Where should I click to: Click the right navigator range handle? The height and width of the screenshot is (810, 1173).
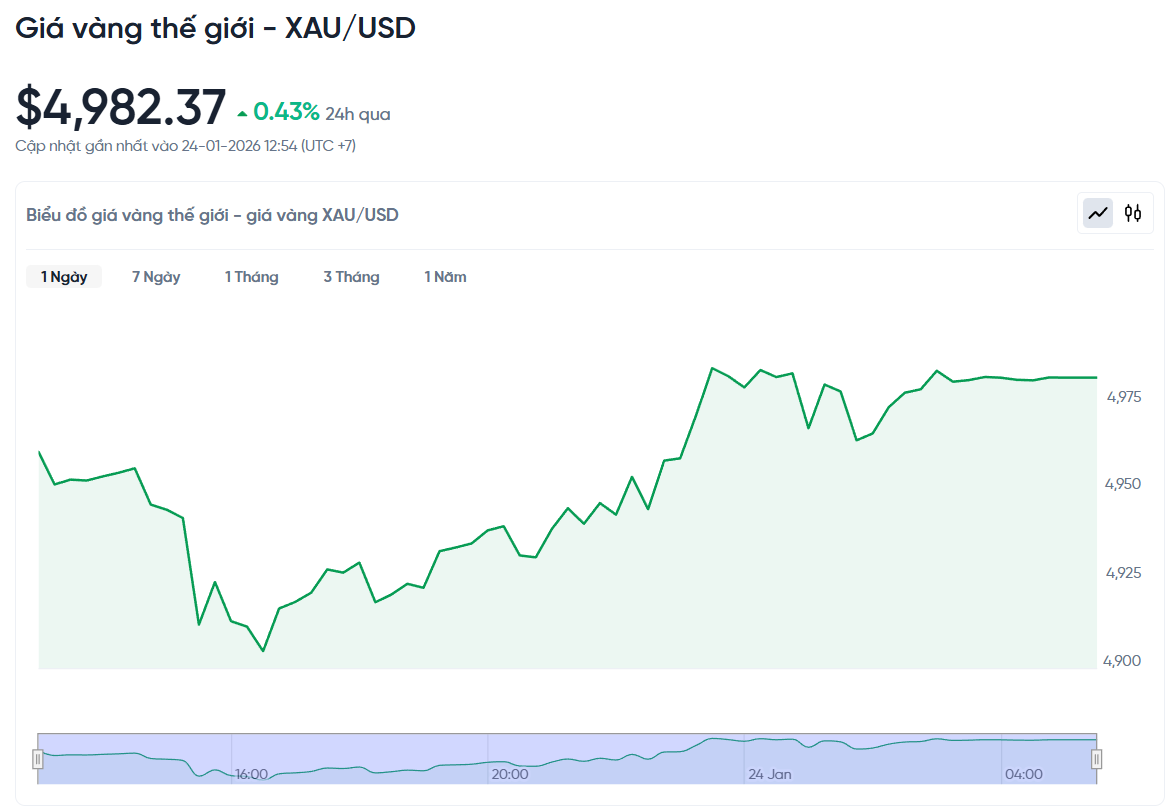[x=1097, y=759]
